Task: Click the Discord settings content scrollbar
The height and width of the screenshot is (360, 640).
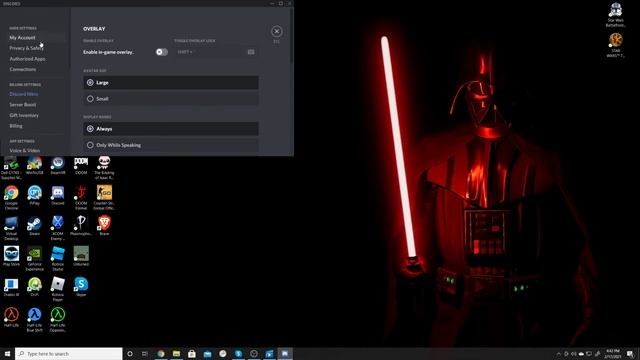Action: 291,37
